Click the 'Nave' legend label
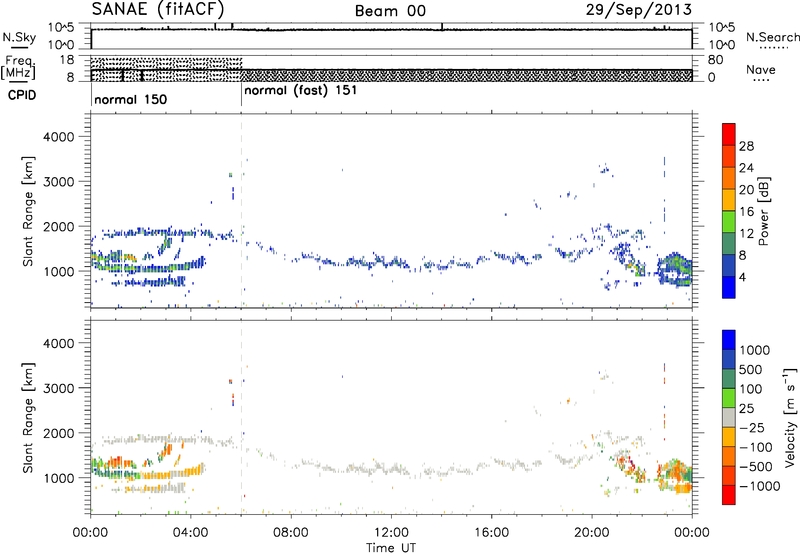Image resolution: width=800 pixels, height=554 pixels. pyautogui.click(x=761, y=69)
